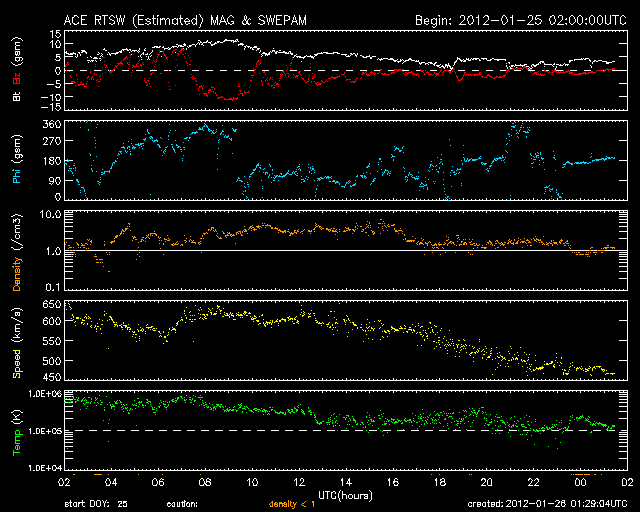This screenshot has height=512, width=640.
Task: Click the "-10" tick on the Bt Bz axis
Action: (x=51, y=97)
